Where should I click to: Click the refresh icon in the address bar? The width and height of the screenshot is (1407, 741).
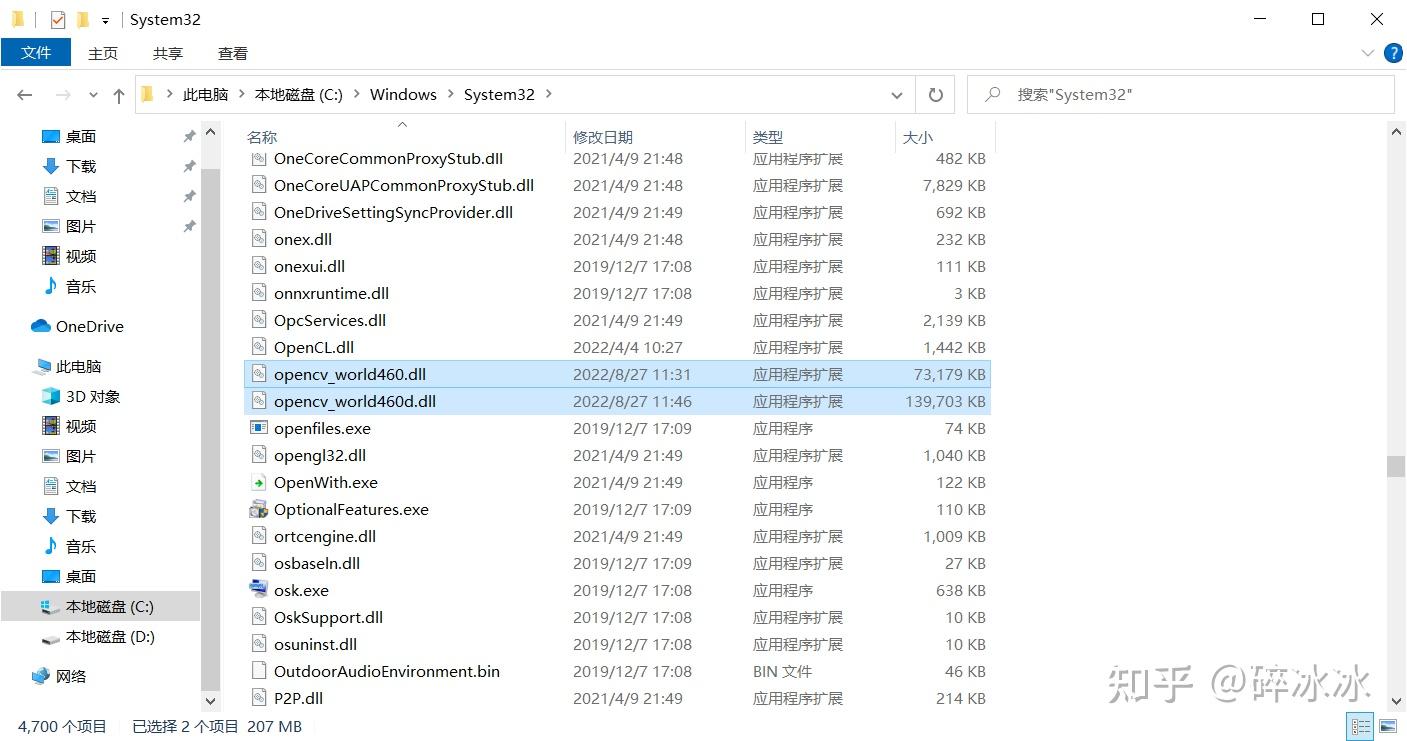coord(935,94)
